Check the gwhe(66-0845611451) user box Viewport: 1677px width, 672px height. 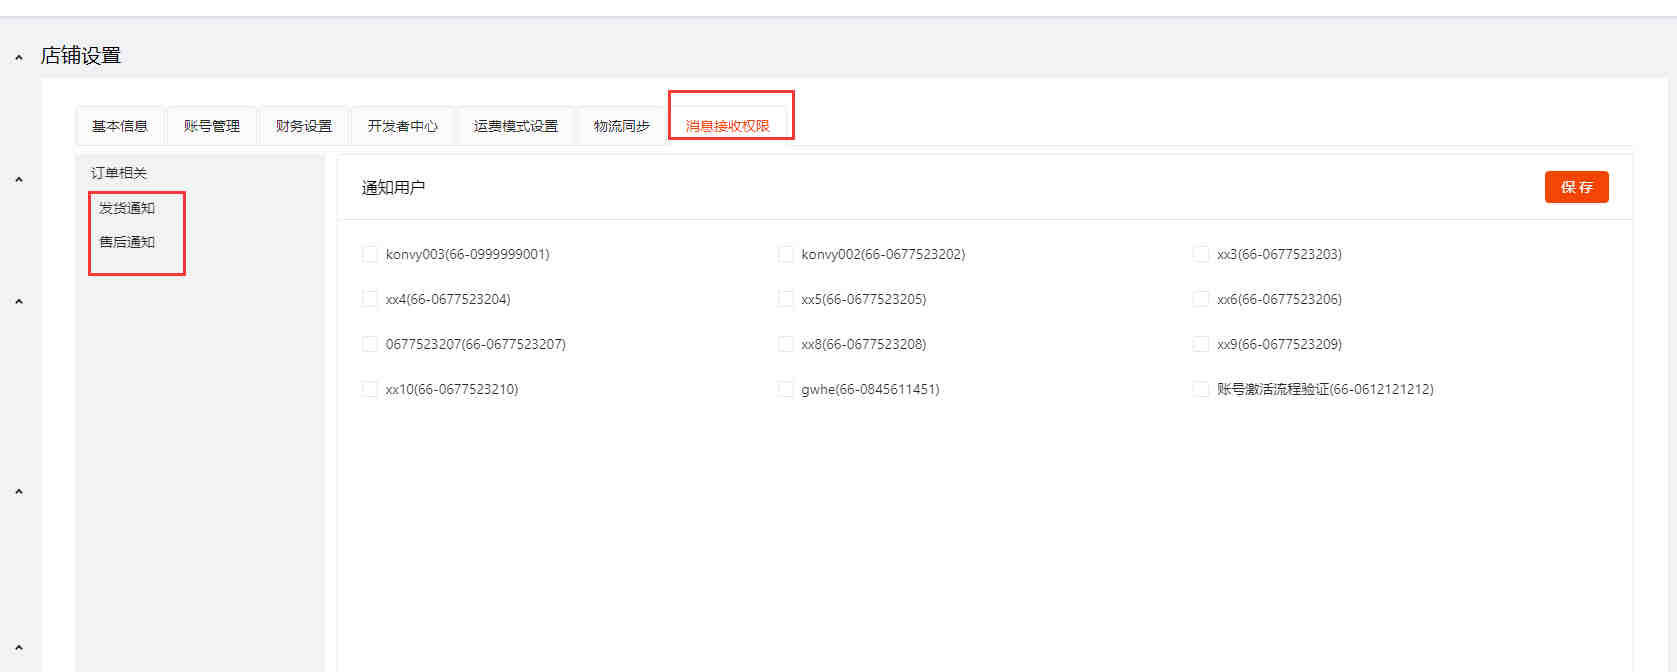pyautogui.click(x=786, y=389)
